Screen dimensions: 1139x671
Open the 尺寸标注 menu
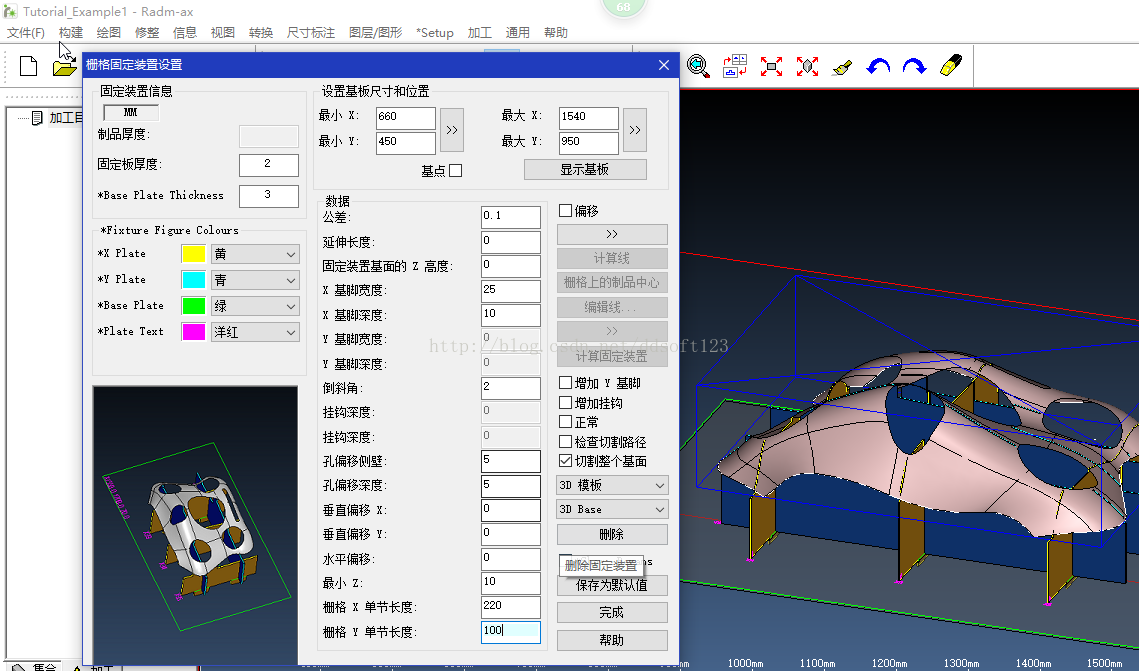pos(310,33)
